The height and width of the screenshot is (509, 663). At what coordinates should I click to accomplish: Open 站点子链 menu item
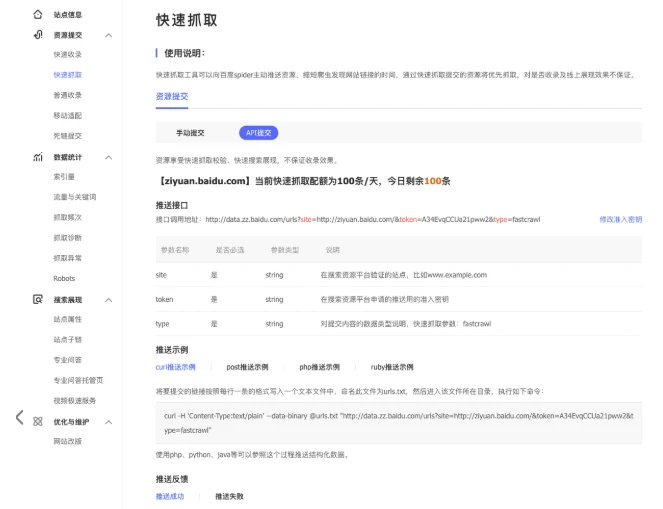(67, 339)
